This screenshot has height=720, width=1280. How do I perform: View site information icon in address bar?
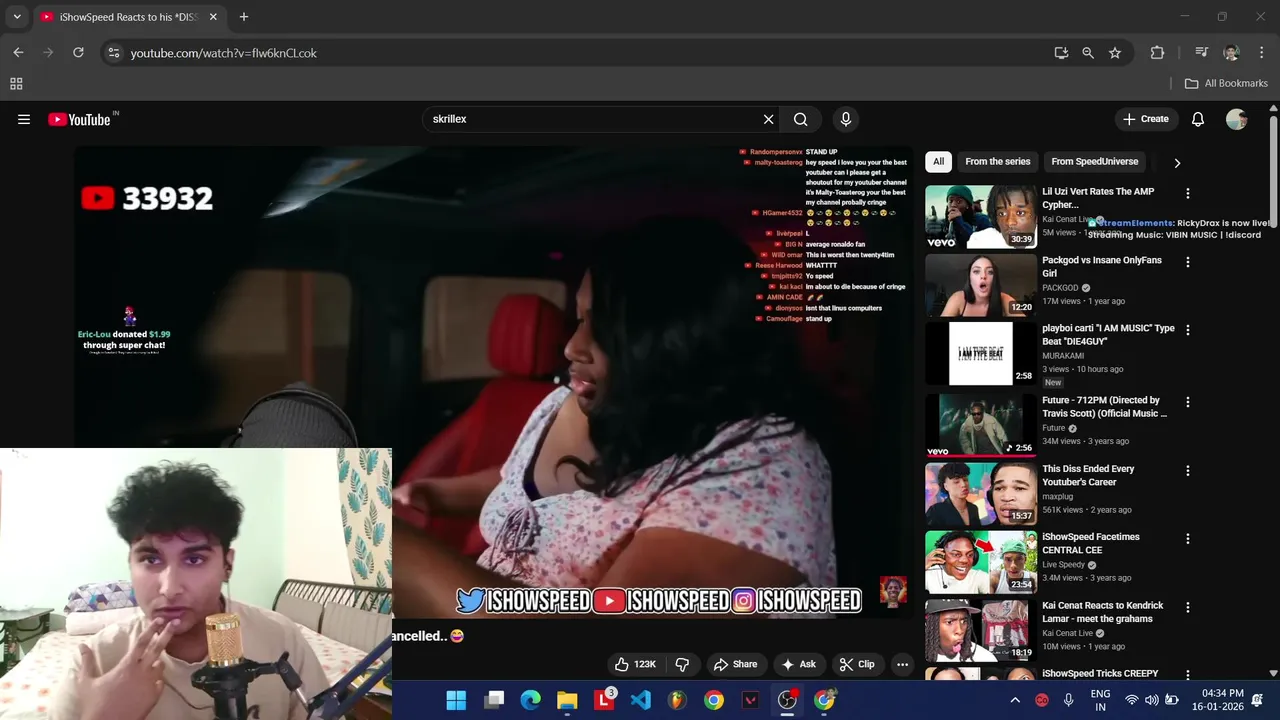(113, 53)
